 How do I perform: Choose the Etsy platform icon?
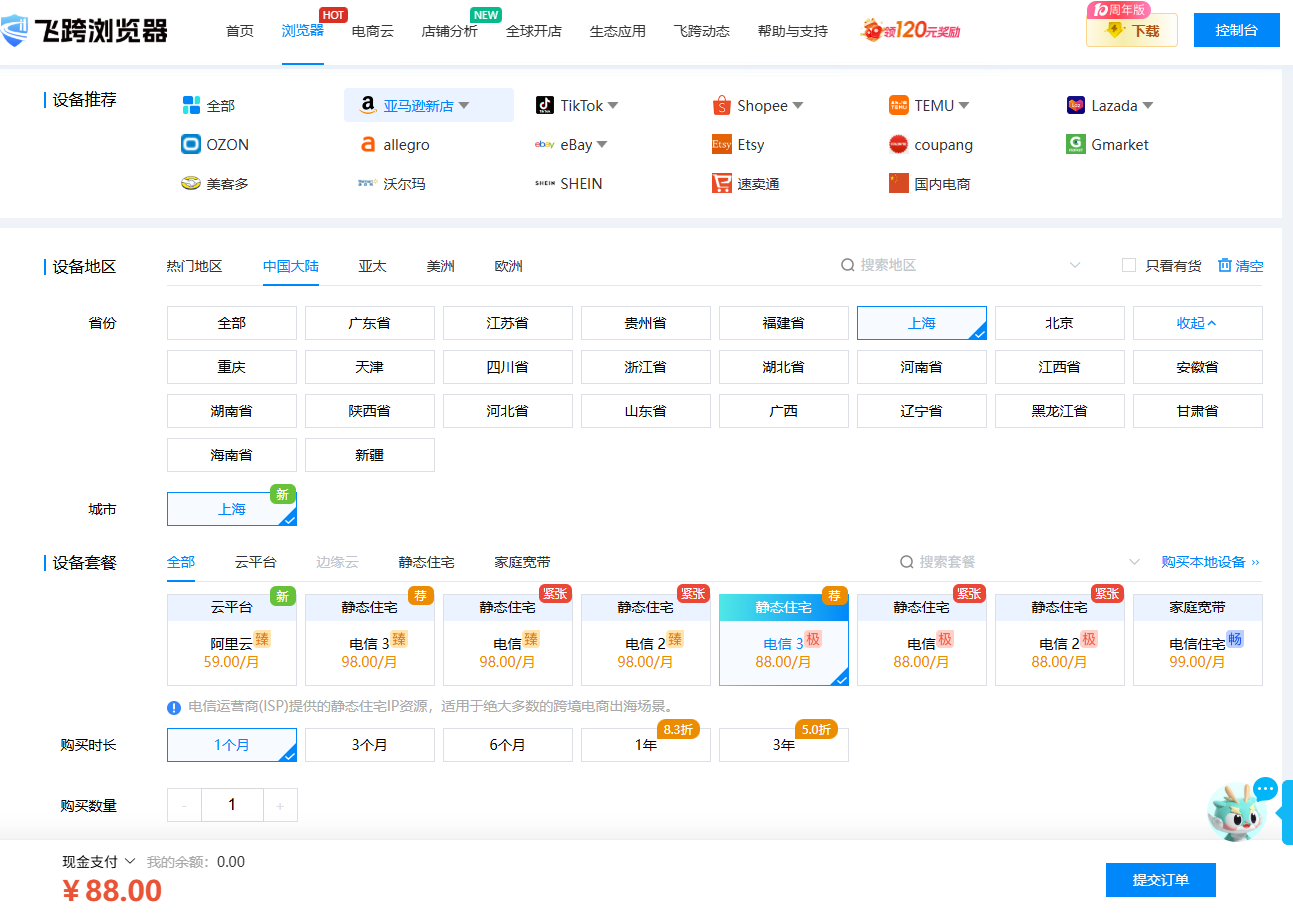[722, 144]
